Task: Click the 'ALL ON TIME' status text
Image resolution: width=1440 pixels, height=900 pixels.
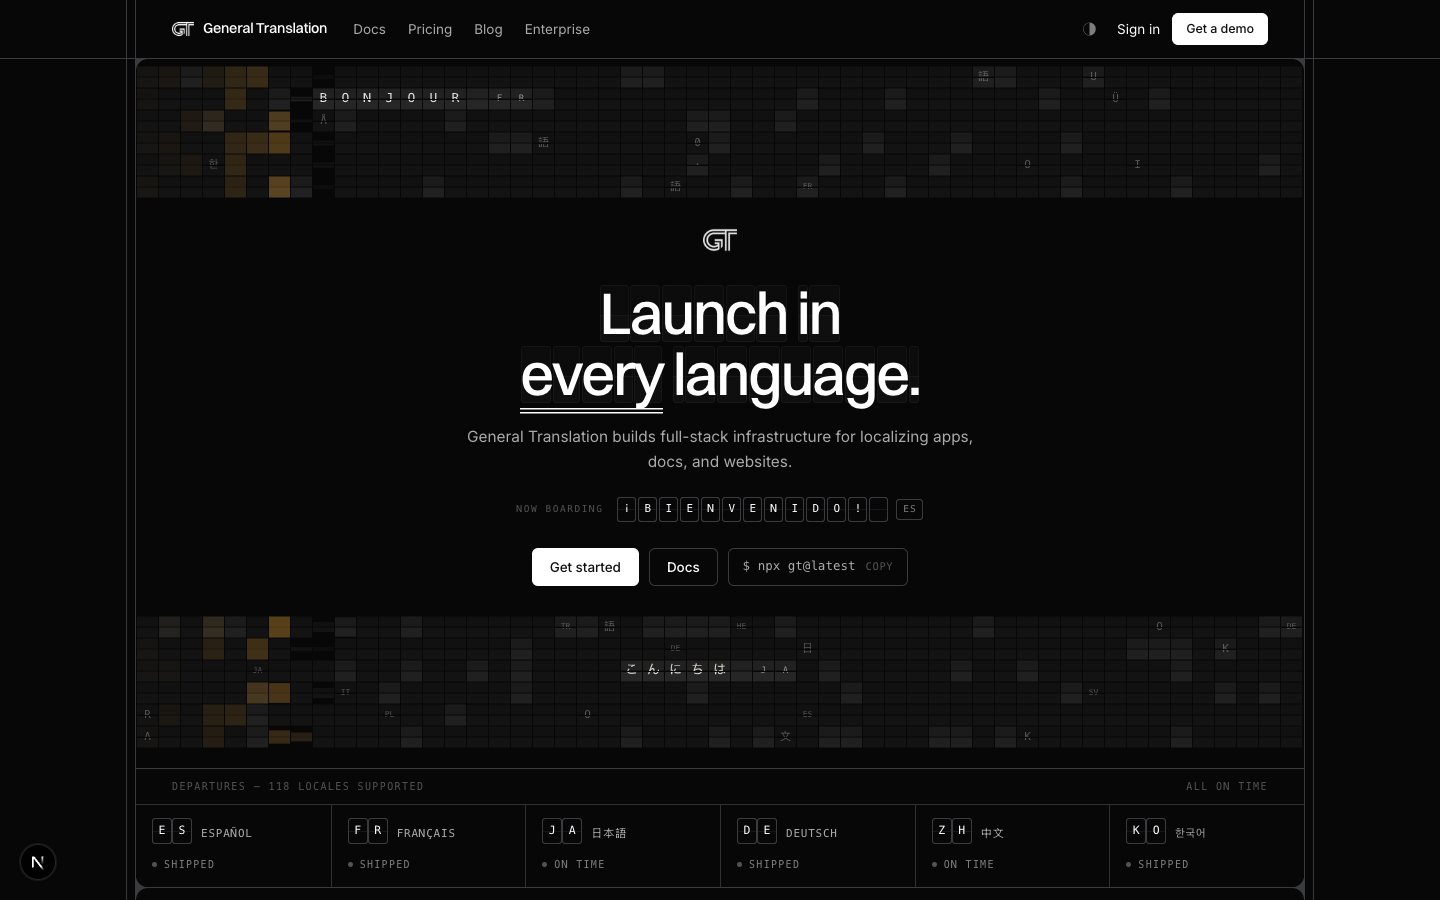Action: (1227, 787)
